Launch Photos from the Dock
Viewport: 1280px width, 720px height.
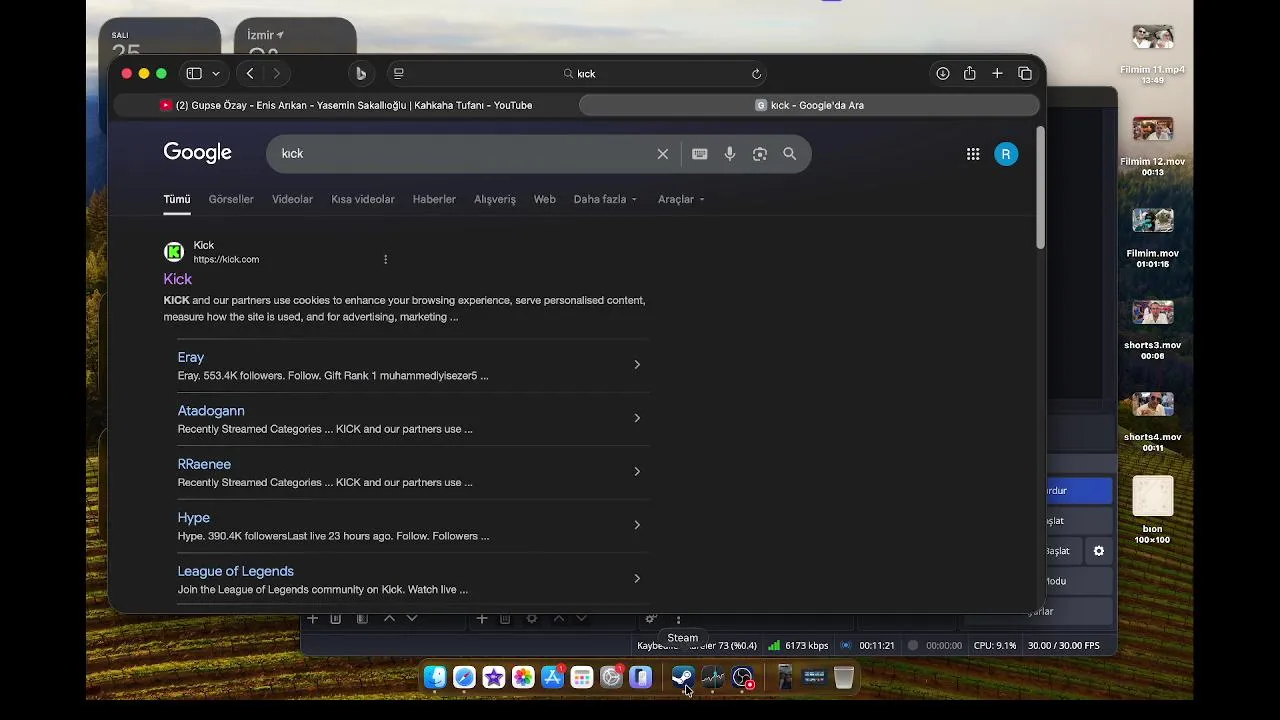click(x=523, y=678)
